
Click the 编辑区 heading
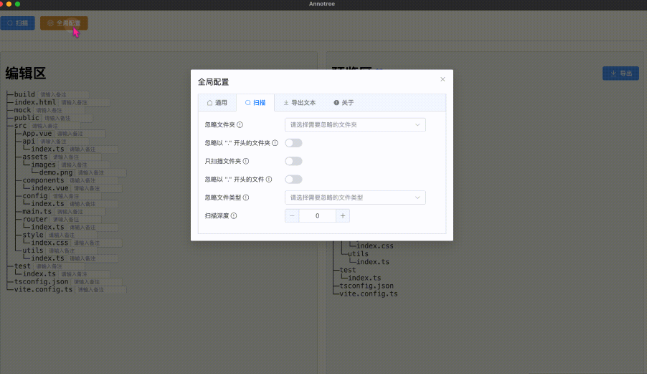[26, 73]
